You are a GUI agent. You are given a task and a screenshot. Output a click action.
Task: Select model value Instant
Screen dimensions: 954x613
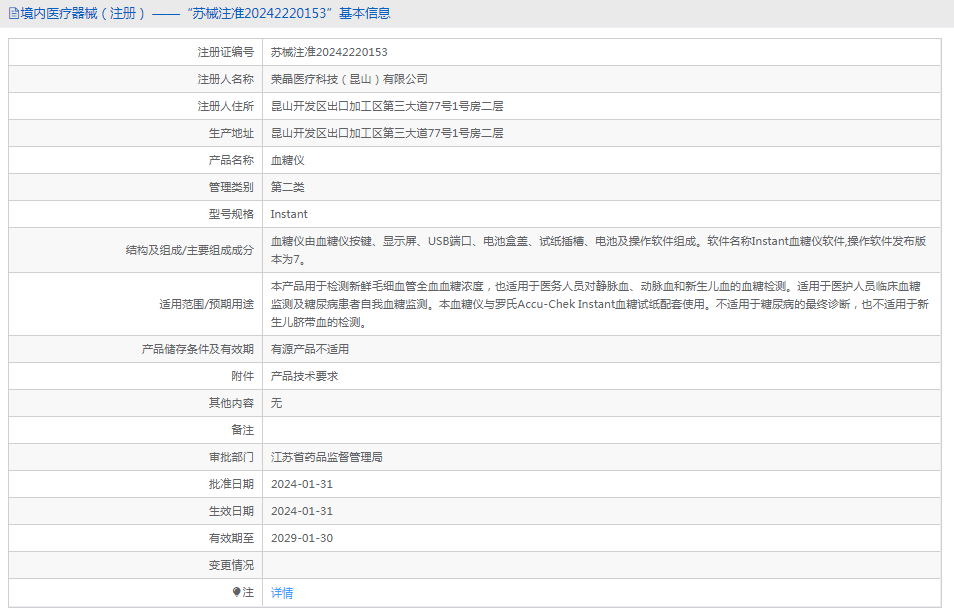coord(289,214)
